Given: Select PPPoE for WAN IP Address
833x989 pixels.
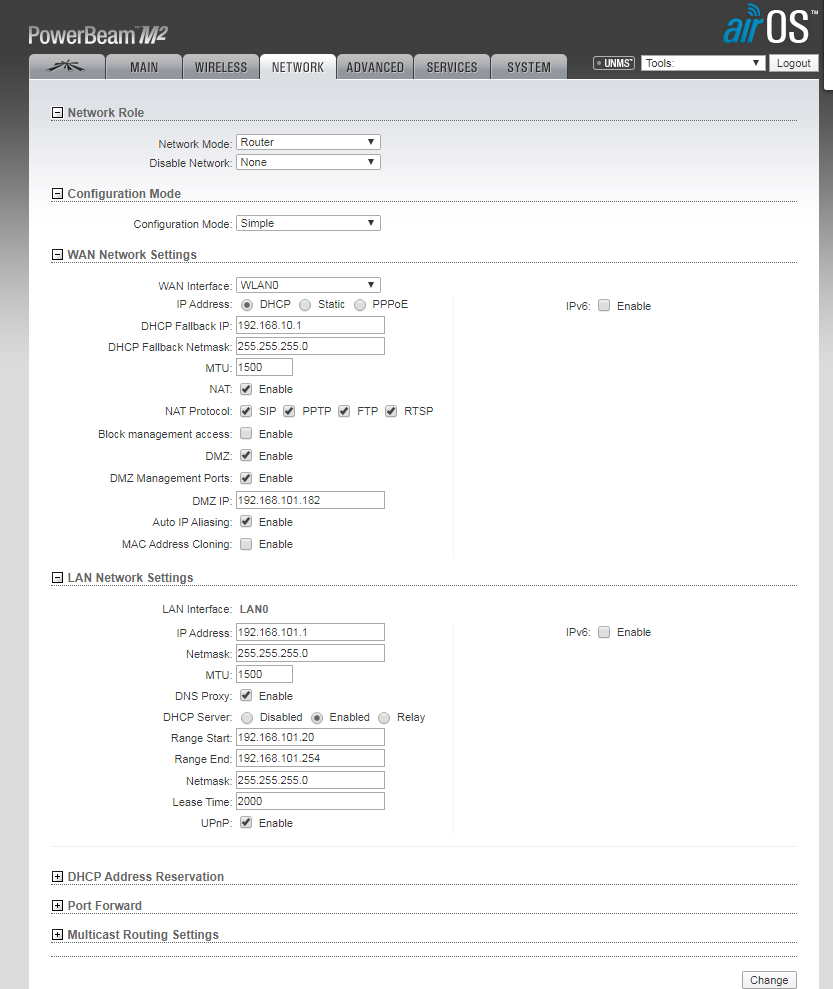Looking at the screenshot, I should click(x=360, y=305).
